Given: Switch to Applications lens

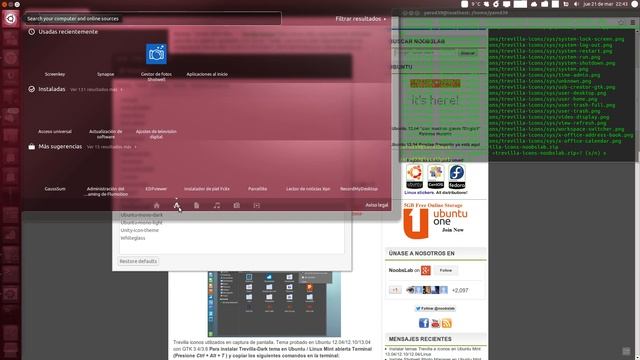Looking at the screenshot, I should click(176, 205).
